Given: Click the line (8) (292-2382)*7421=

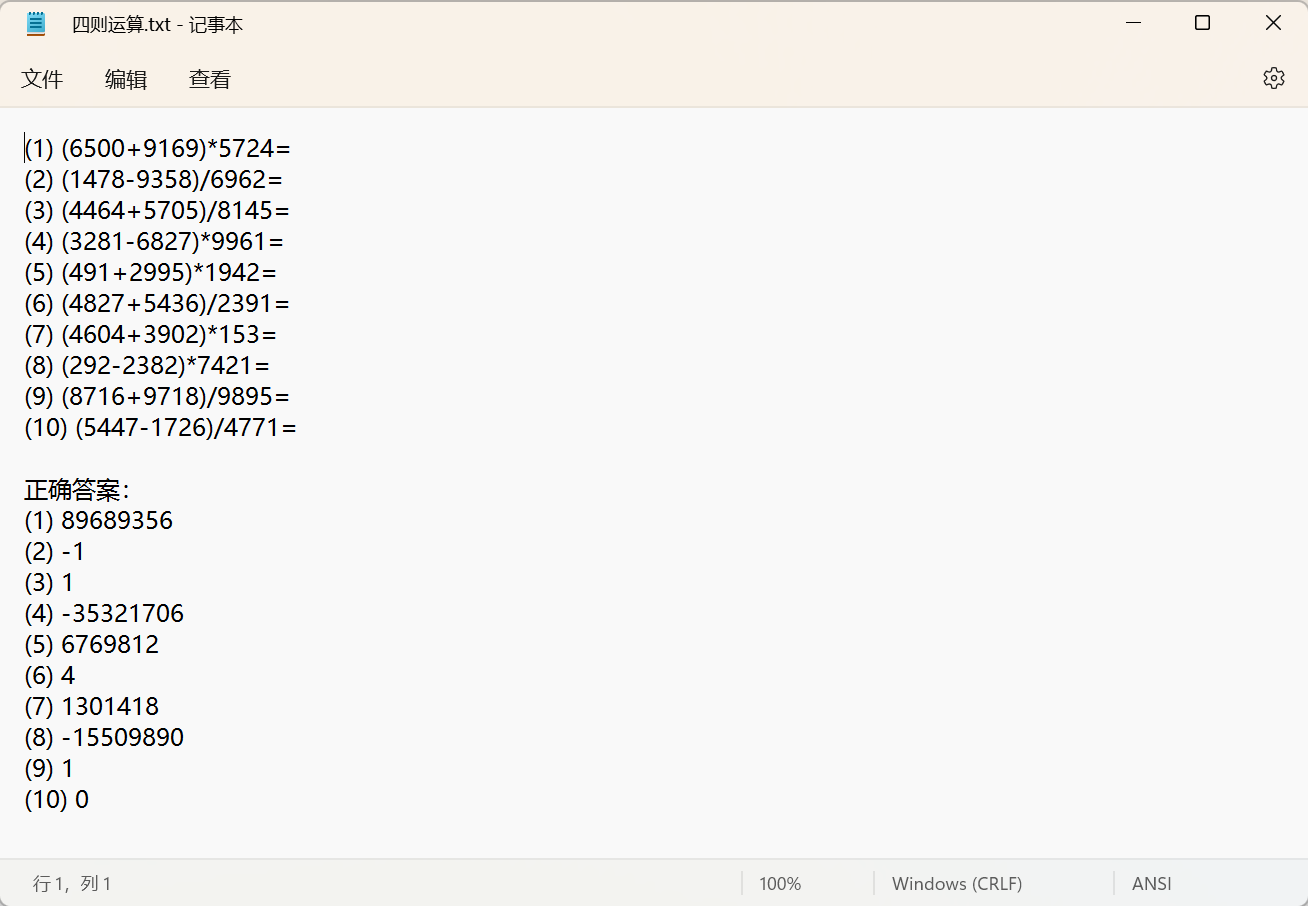Looking at the screenshot, I should pyautogui.click(x=147, y=366).
